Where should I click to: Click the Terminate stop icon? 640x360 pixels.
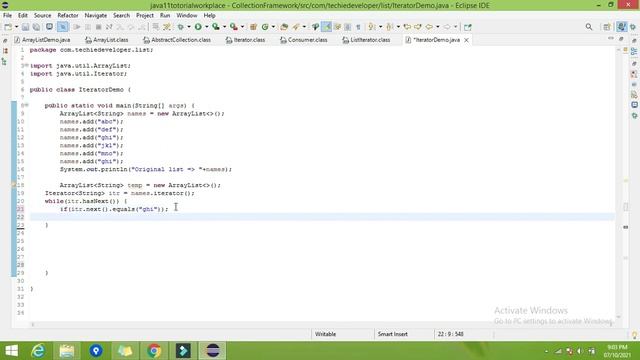(98, 27)
